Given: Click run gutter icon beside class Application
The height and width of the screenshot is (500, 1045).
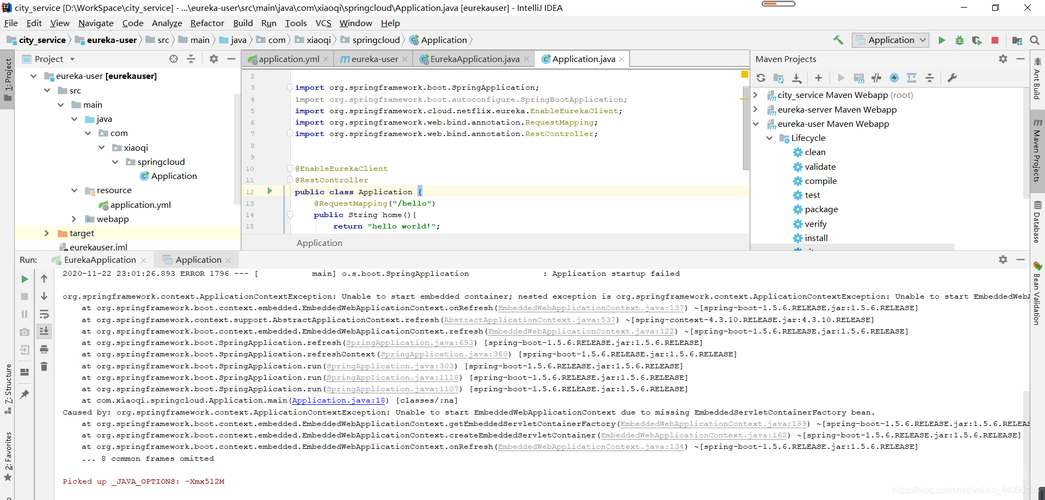Looking at the screenshot, I should click(x=269, y=191).
